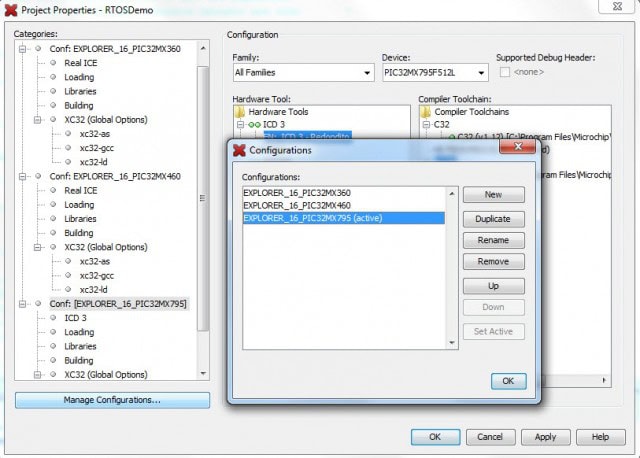Viewport: 640px width, 458px height.
Task: Collapse XC32 (Global Options) under PIC32MX460
Action: point(38,247)
